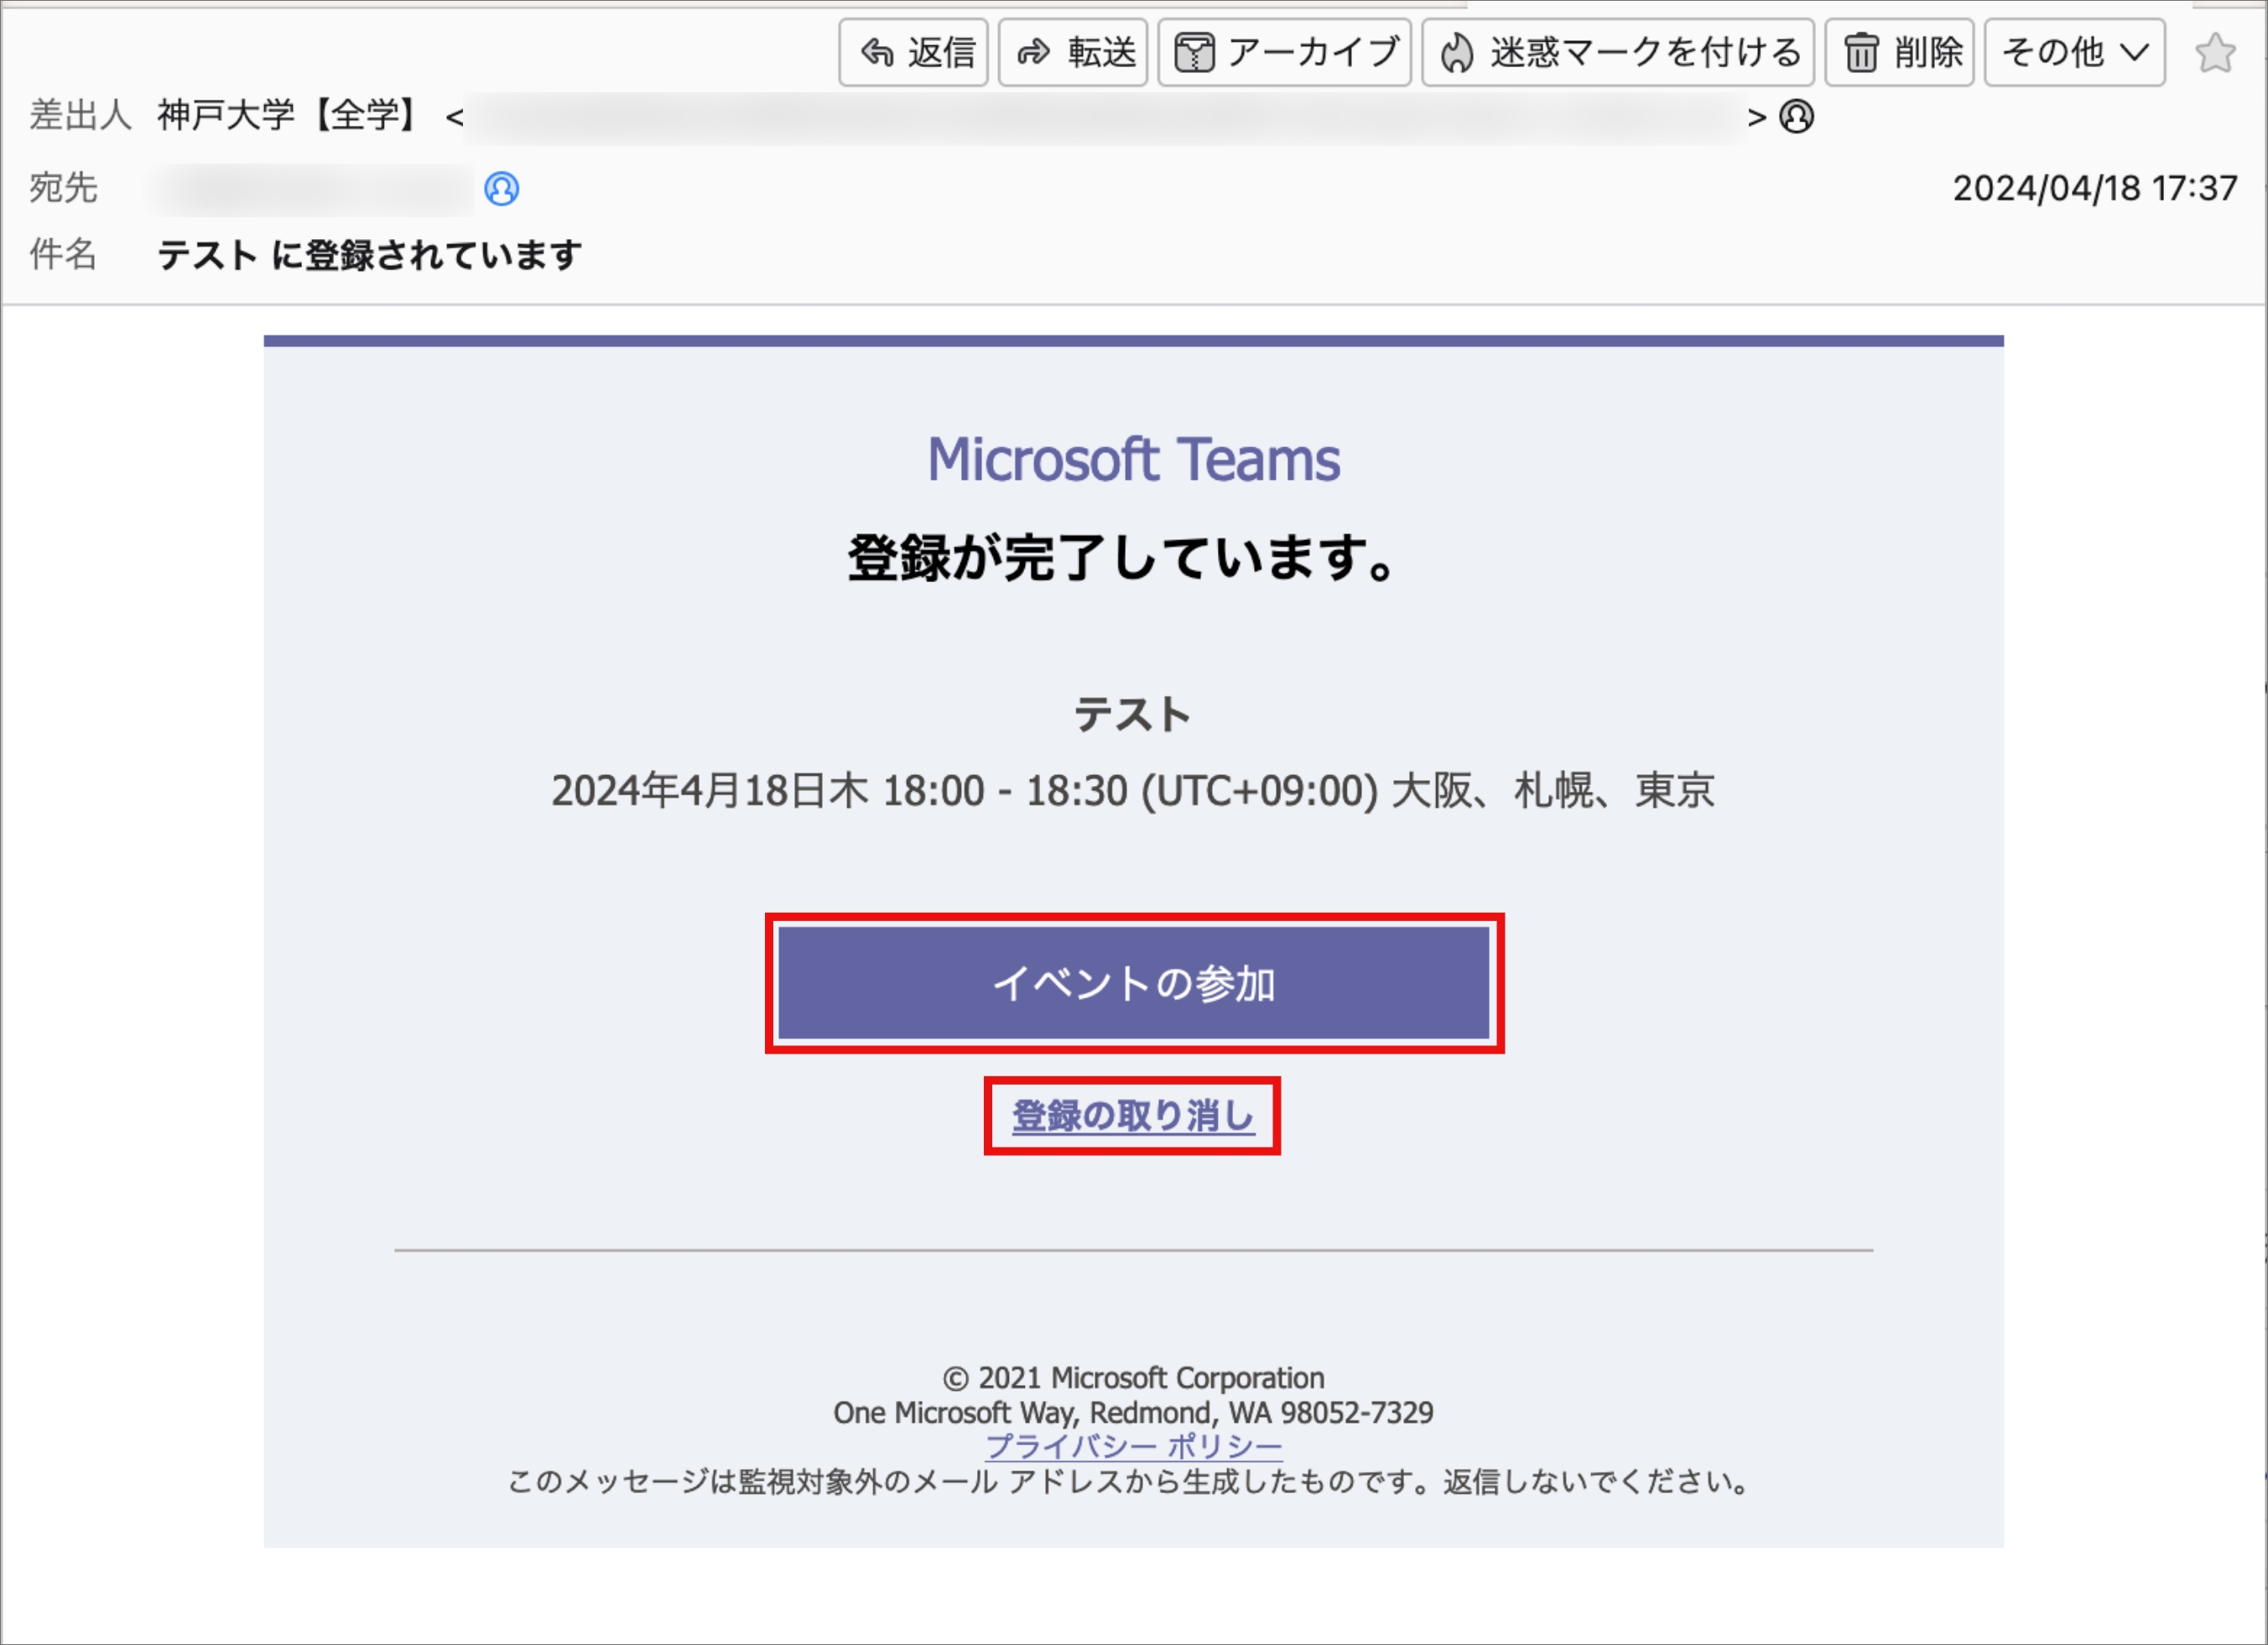The width and height of the screenshot is (2268, 1645).
Task: Click the heading 登録が完了しています。
Action: pos(1122,558)
